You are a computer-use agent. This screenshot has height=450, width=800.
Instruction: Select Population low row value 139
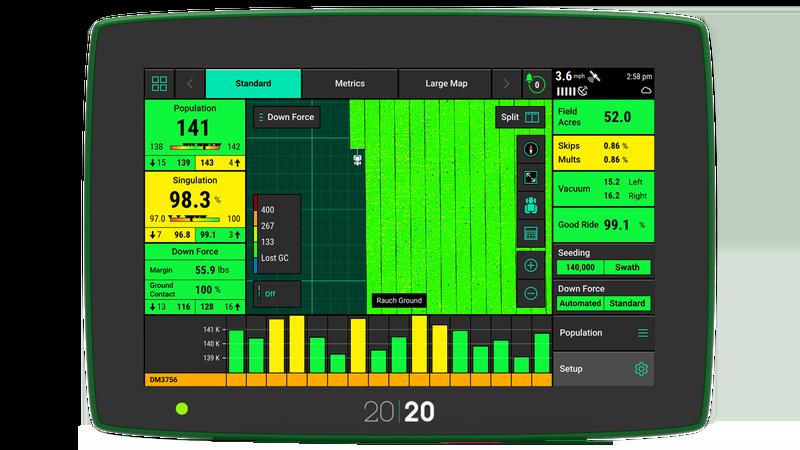(x=184, y=163)
